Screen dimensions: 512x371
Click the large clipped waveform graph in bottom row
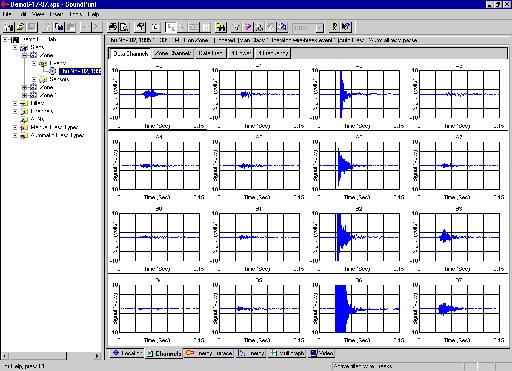coord(360,309)
